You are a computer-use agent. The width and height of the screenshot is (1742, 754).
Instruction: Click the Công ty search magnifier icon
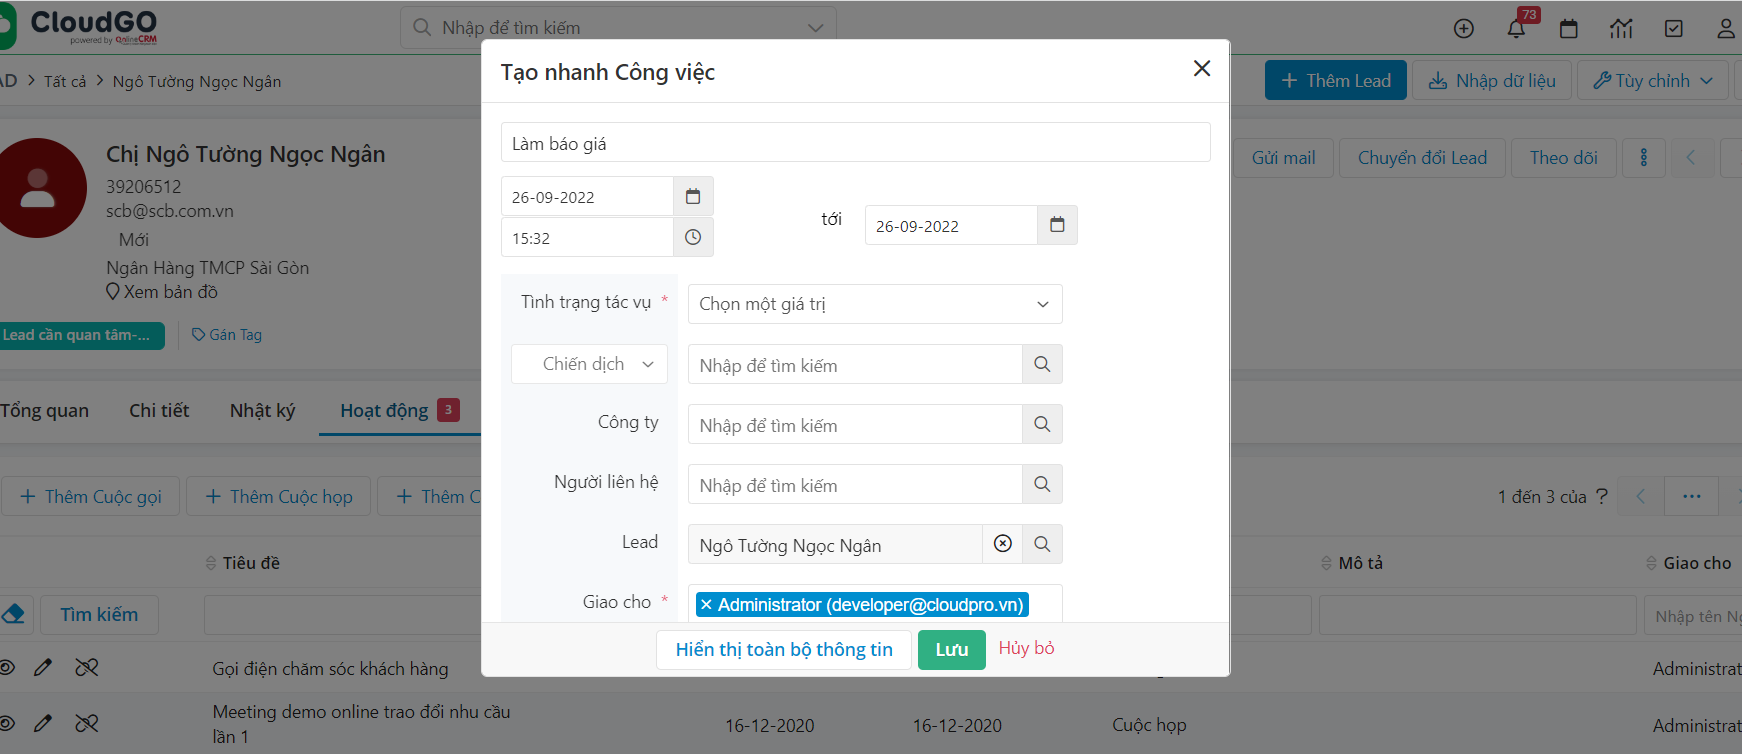pyautogui.click(x=1042, y=424)
